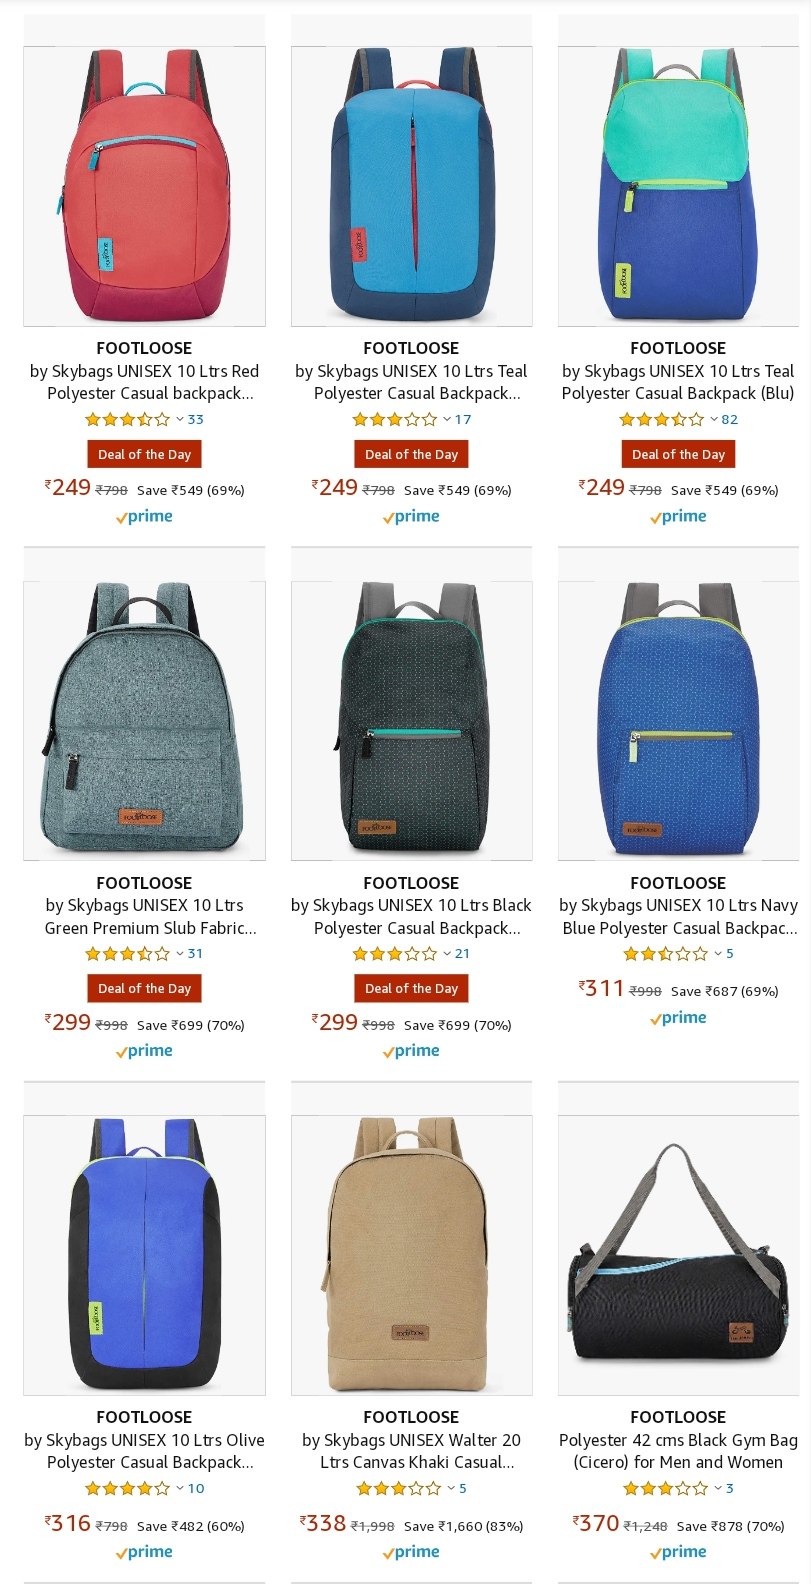This screenshot has width=811, height=1584.
Task: Click prime badge under the ₹311 backpack
Action: pos(678,1018)
